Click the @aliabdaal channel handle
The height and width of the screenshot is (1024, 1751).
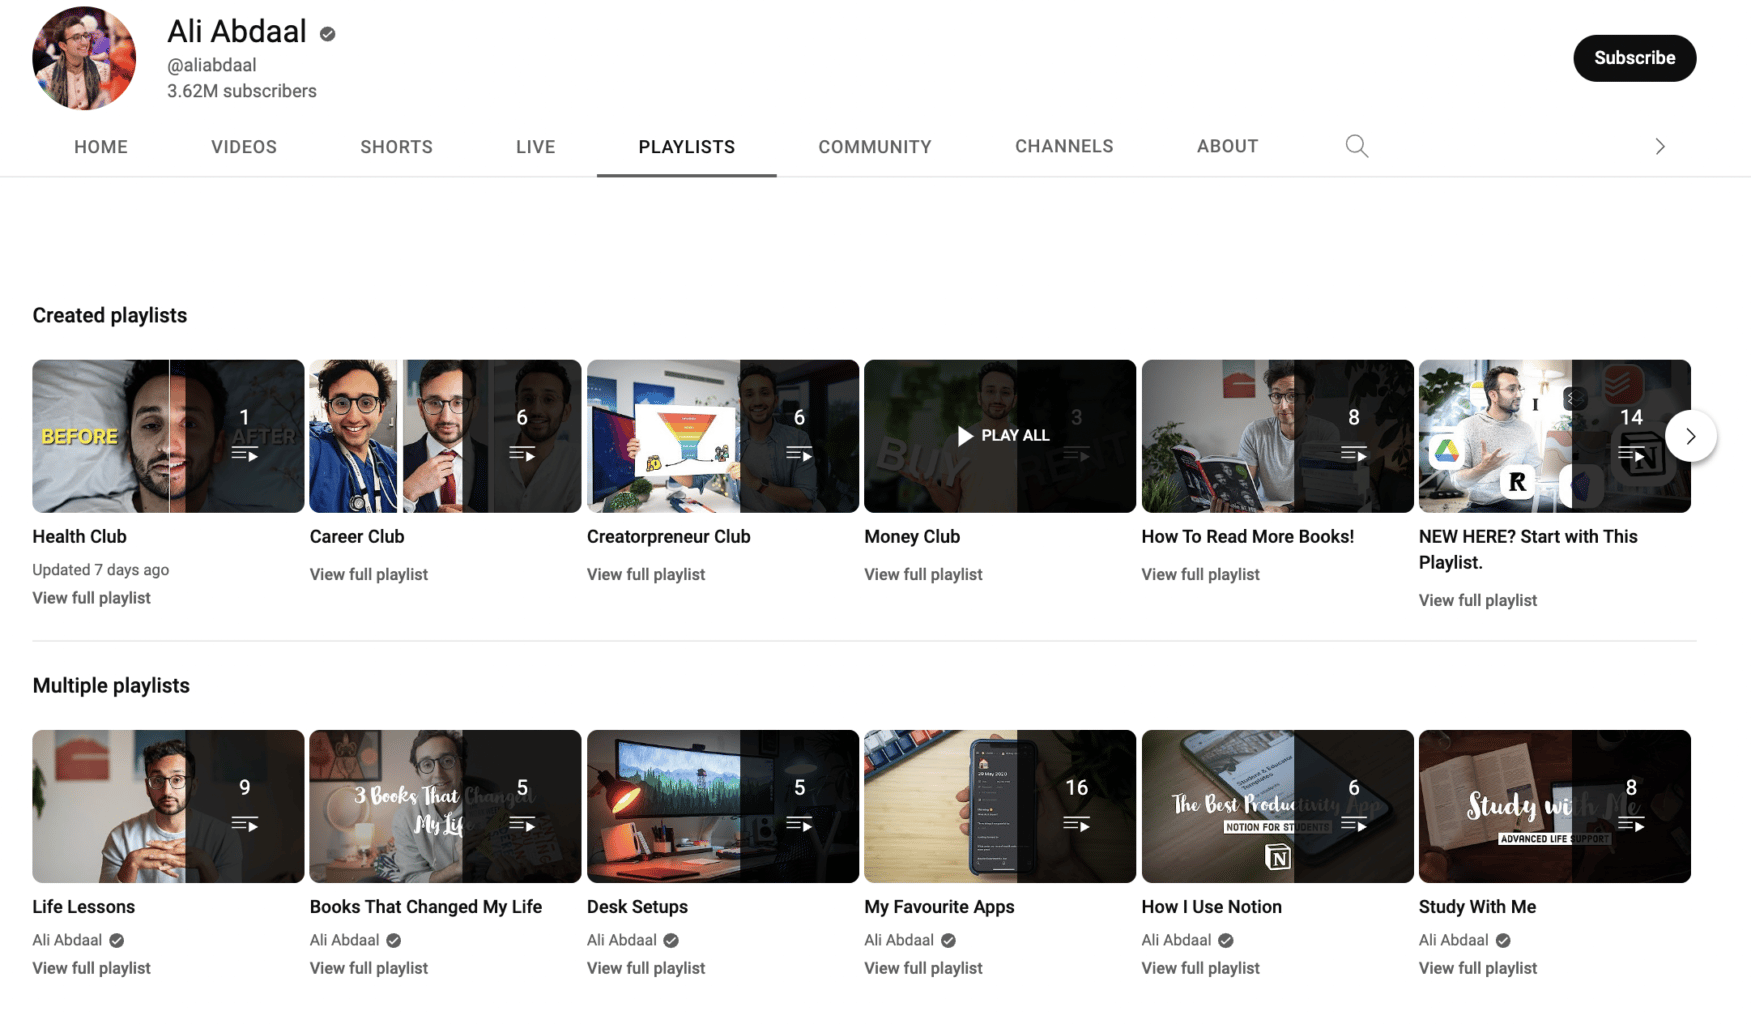(211, 65)
